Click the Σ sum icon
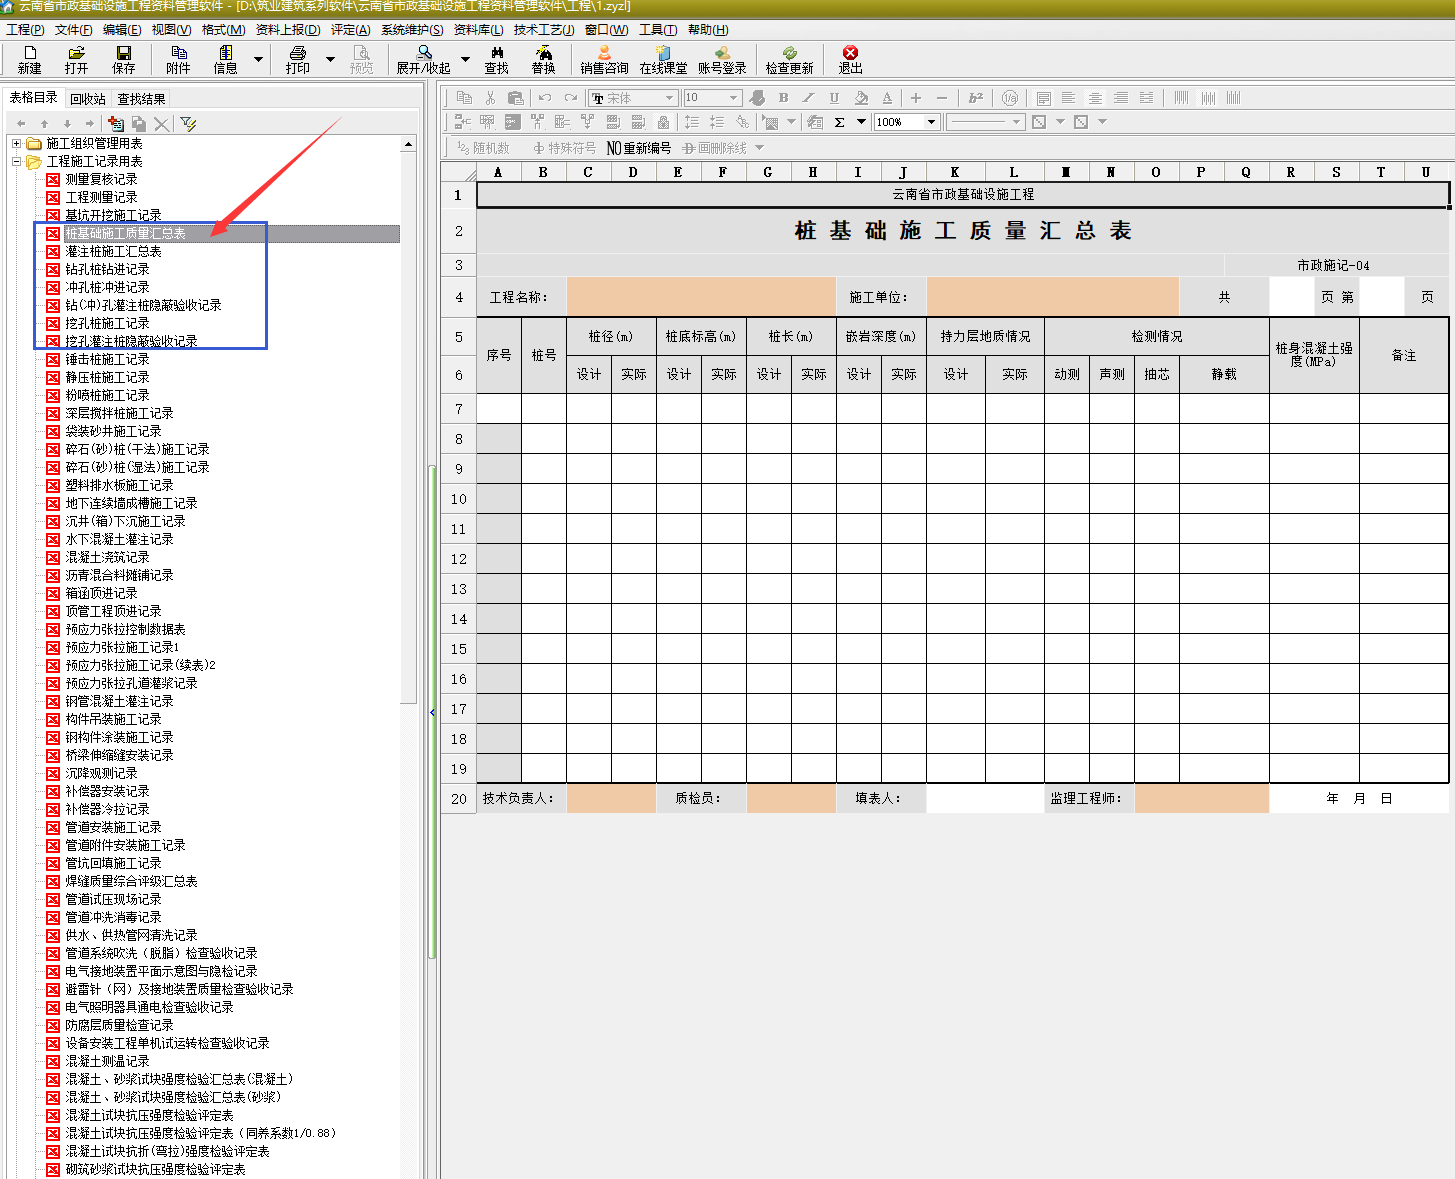The image size is (1455, 1179). click(x=840, y=122)
